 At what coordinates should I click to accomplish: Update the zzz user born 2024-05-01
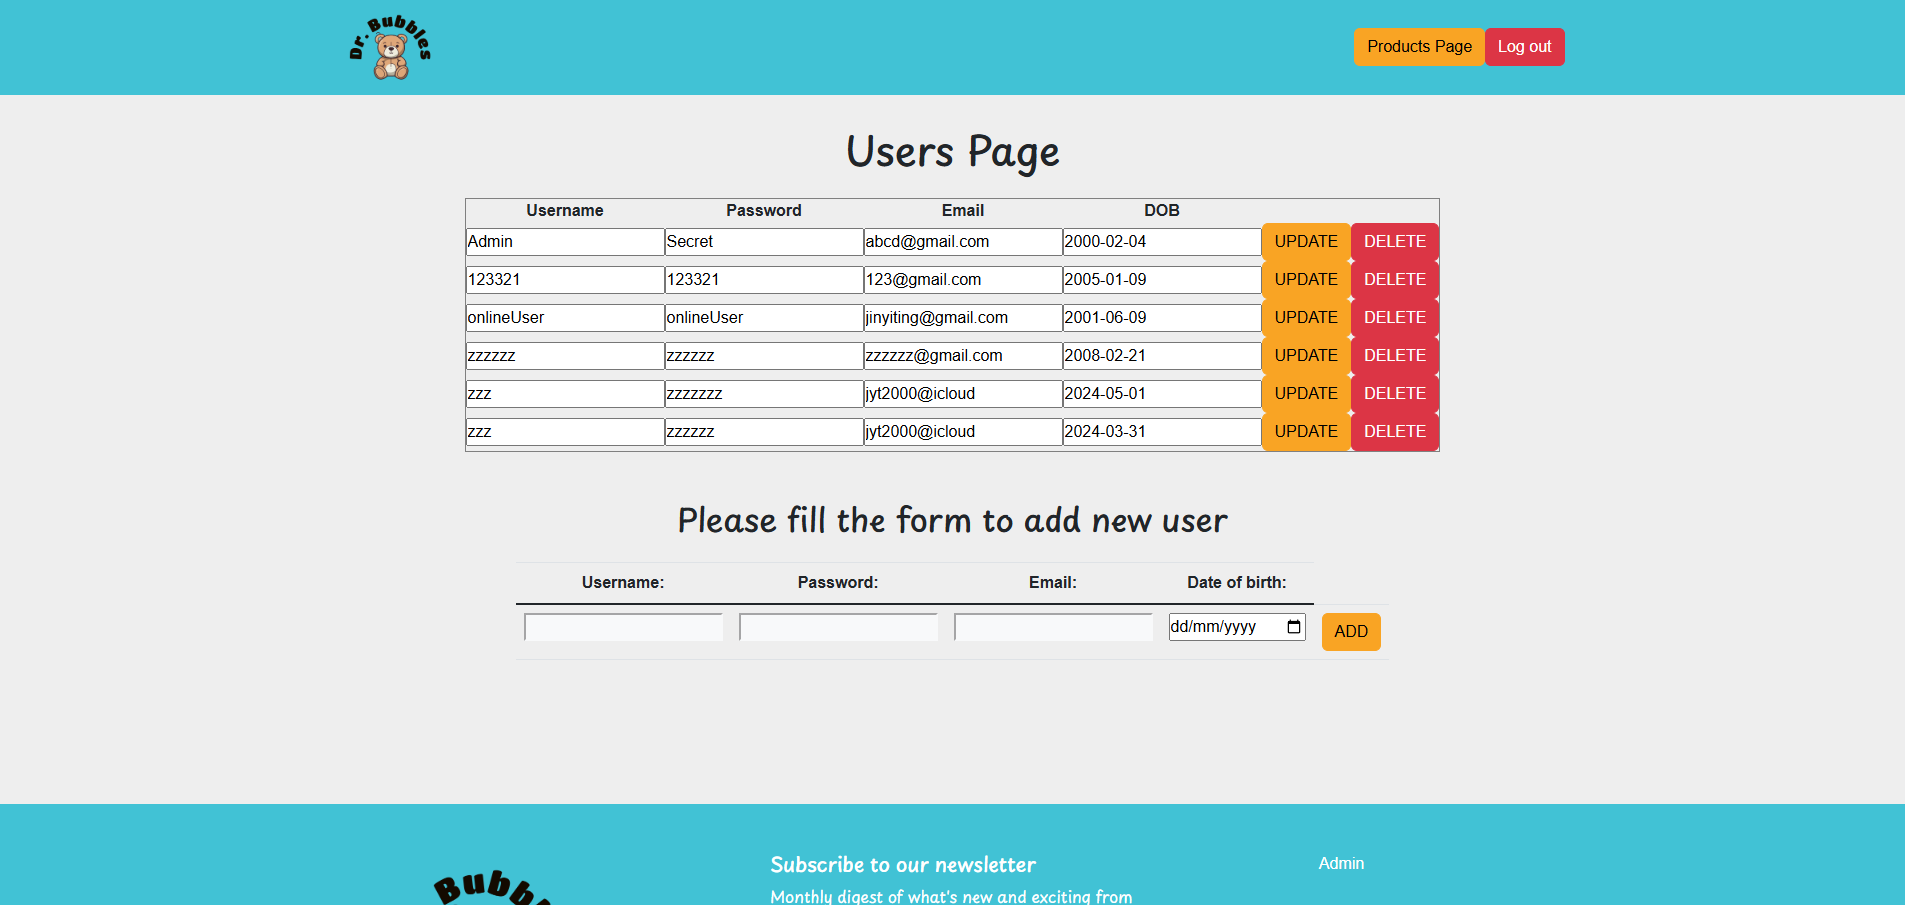click(1305, 393)
